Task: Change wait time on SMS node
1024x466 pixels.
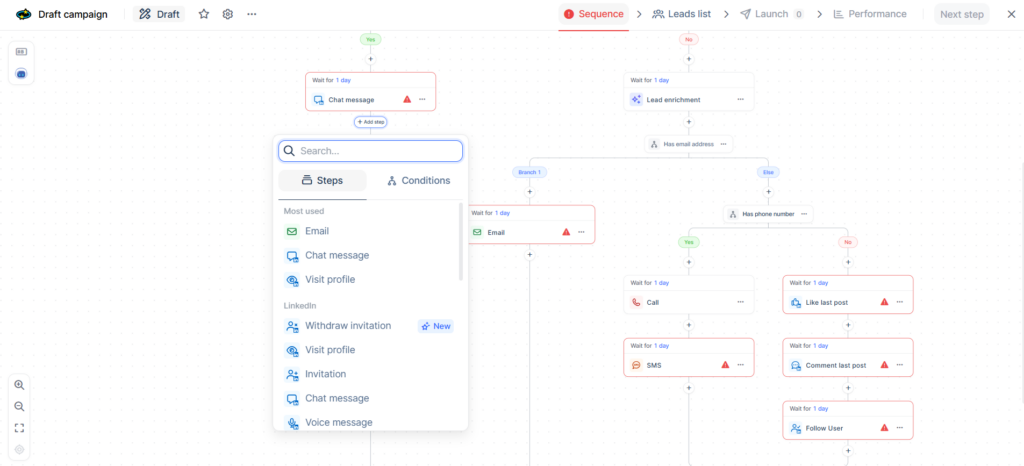Action: pos(662,346)
